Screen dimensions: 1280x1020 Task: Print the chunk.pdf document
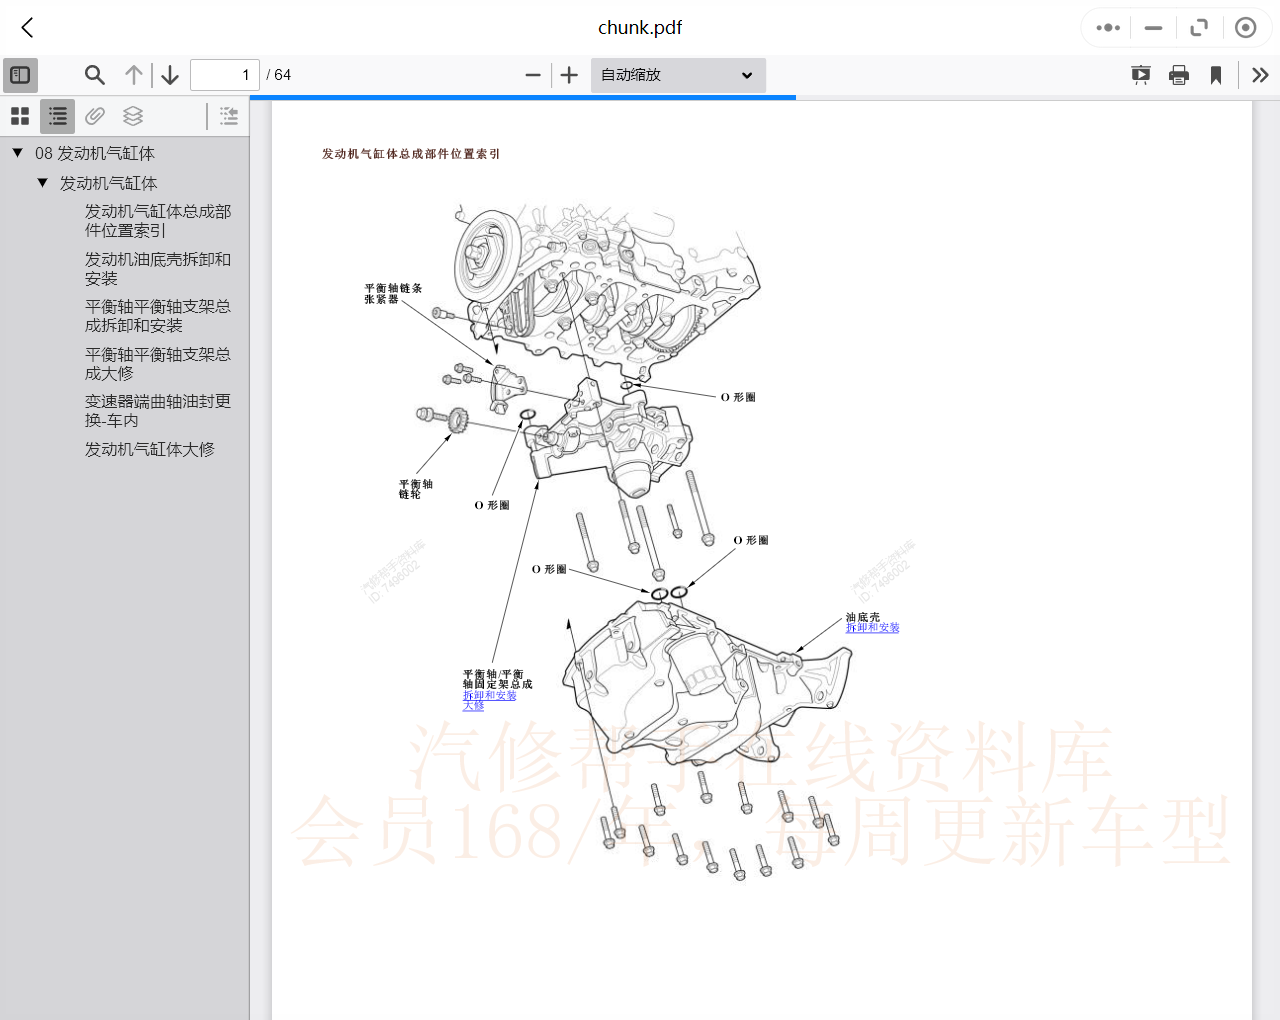pos(1178,75)
